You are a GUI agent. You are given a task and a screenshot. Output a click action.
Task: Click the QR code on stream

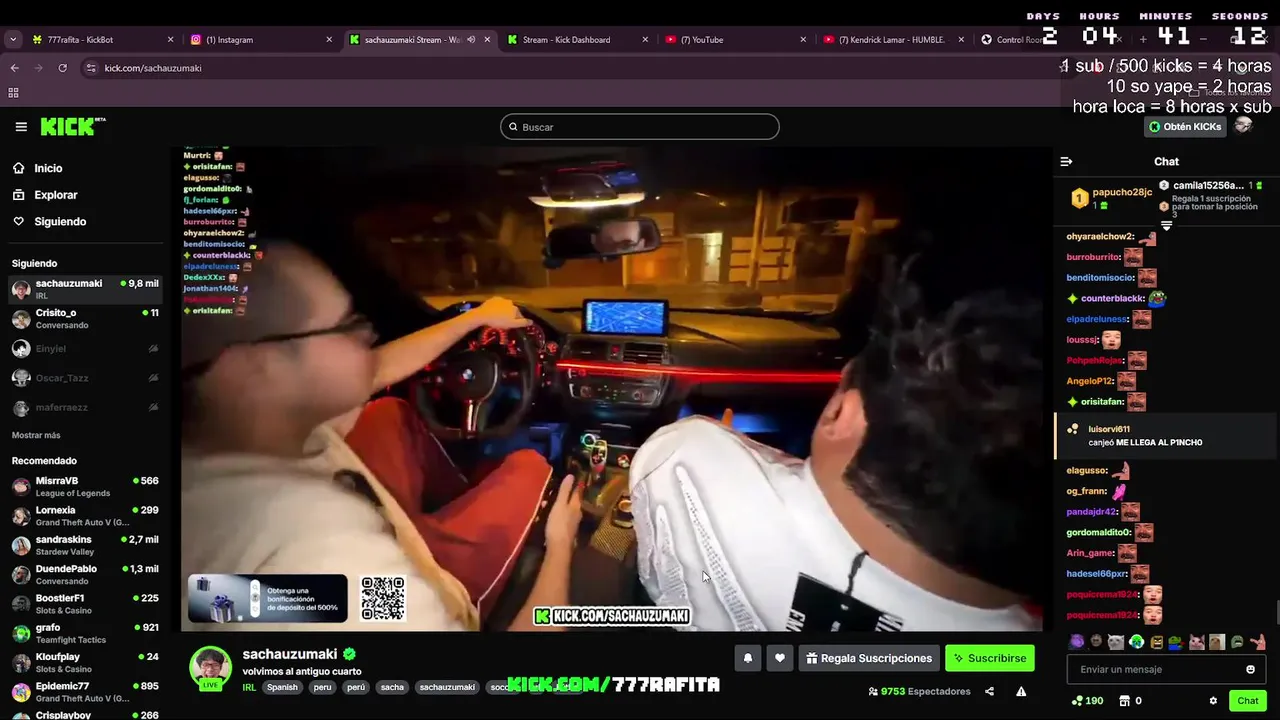pos(383,598)
